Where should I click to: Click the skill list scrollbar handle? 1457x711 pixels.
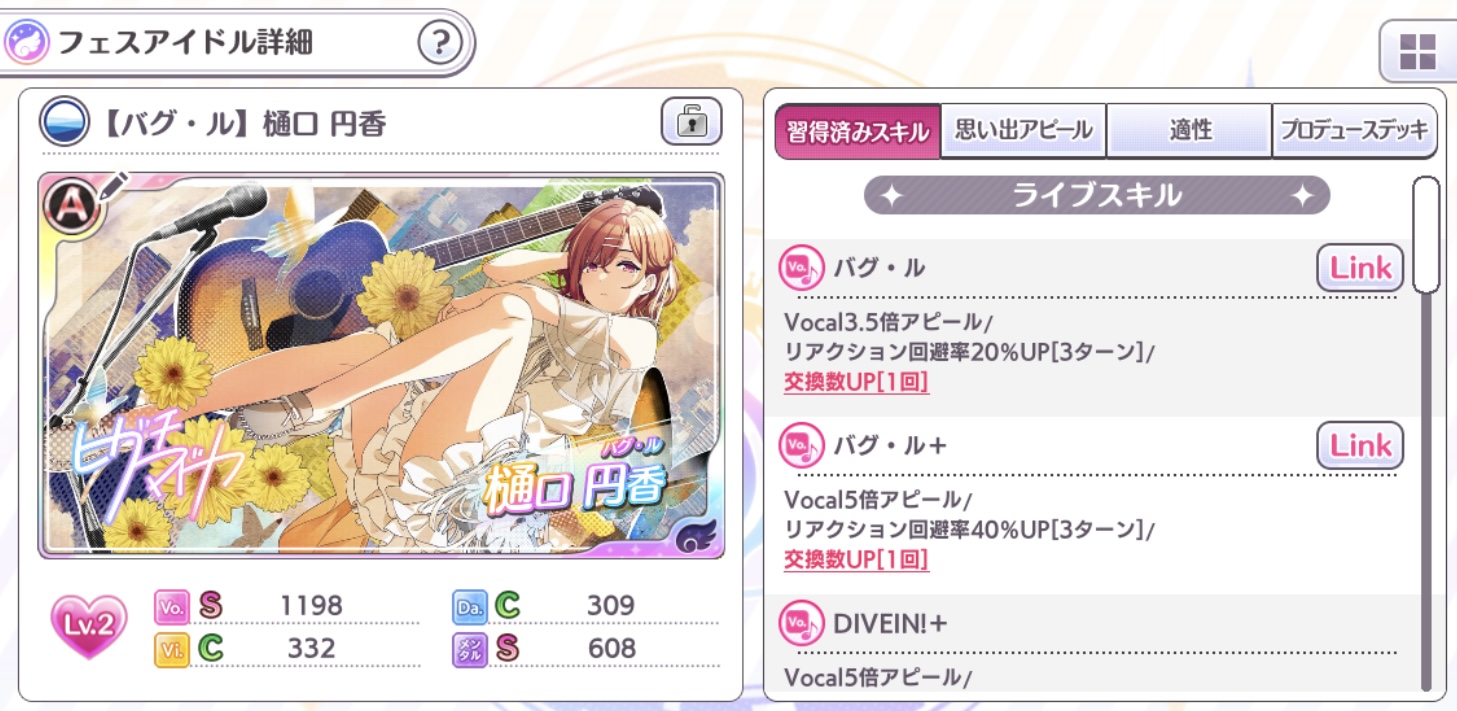[x=1427, y=235]
